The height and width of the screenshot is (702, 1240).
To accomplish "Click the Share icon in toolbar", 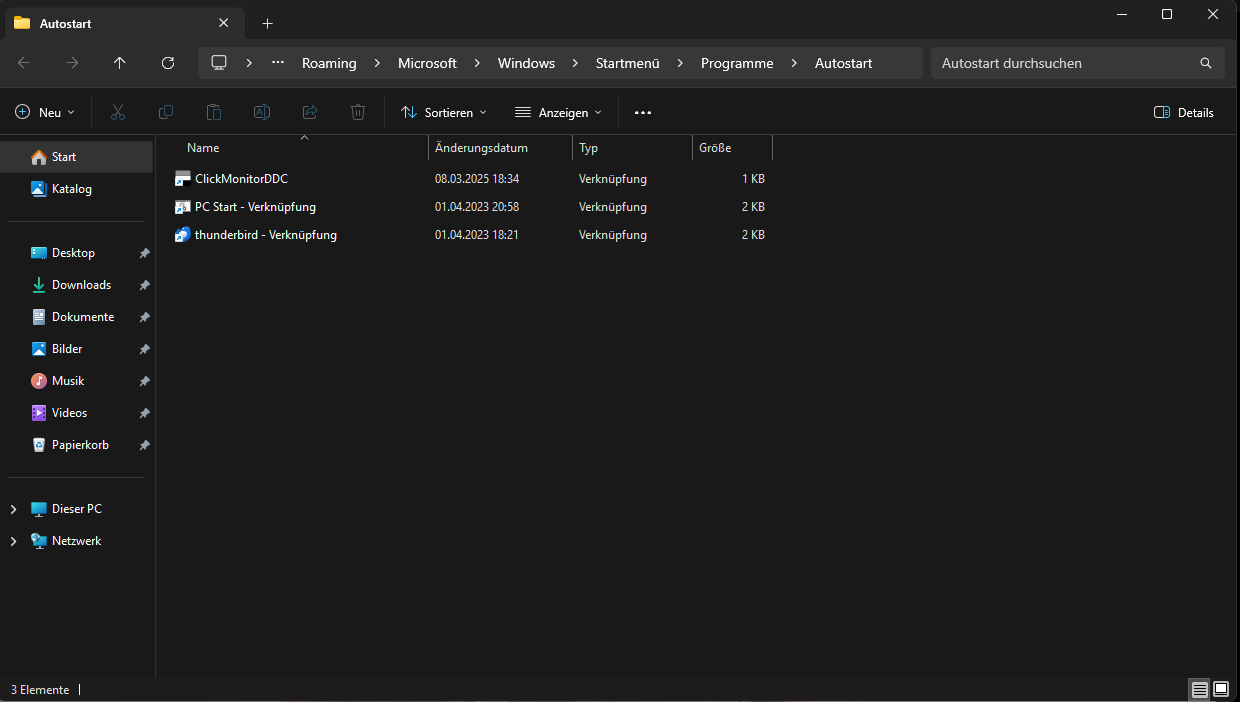I will coord(310,112).
